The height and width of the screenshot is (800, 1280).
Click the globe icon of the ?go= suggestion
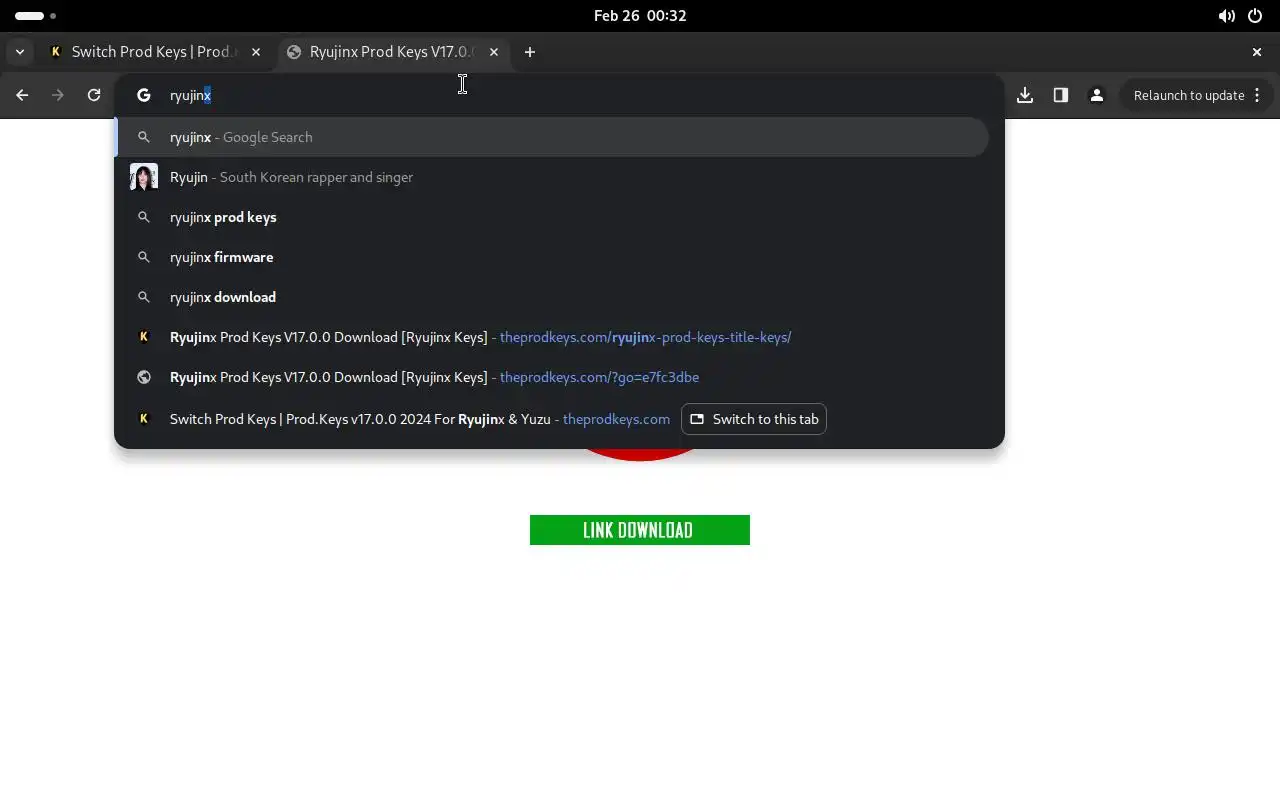click(144, 377)
